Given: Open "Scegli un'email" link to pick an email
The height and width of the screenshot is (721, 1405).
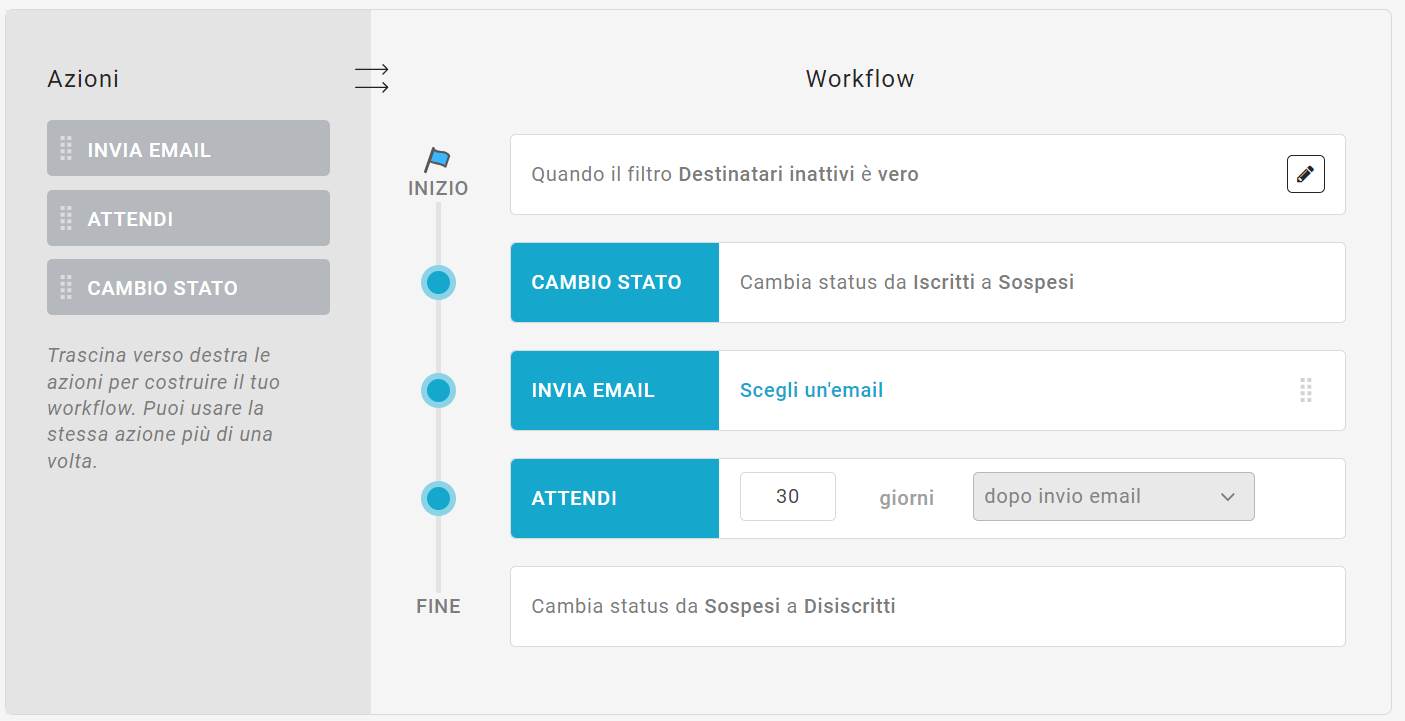Looking at the screenshot, I should pos(811,390).
